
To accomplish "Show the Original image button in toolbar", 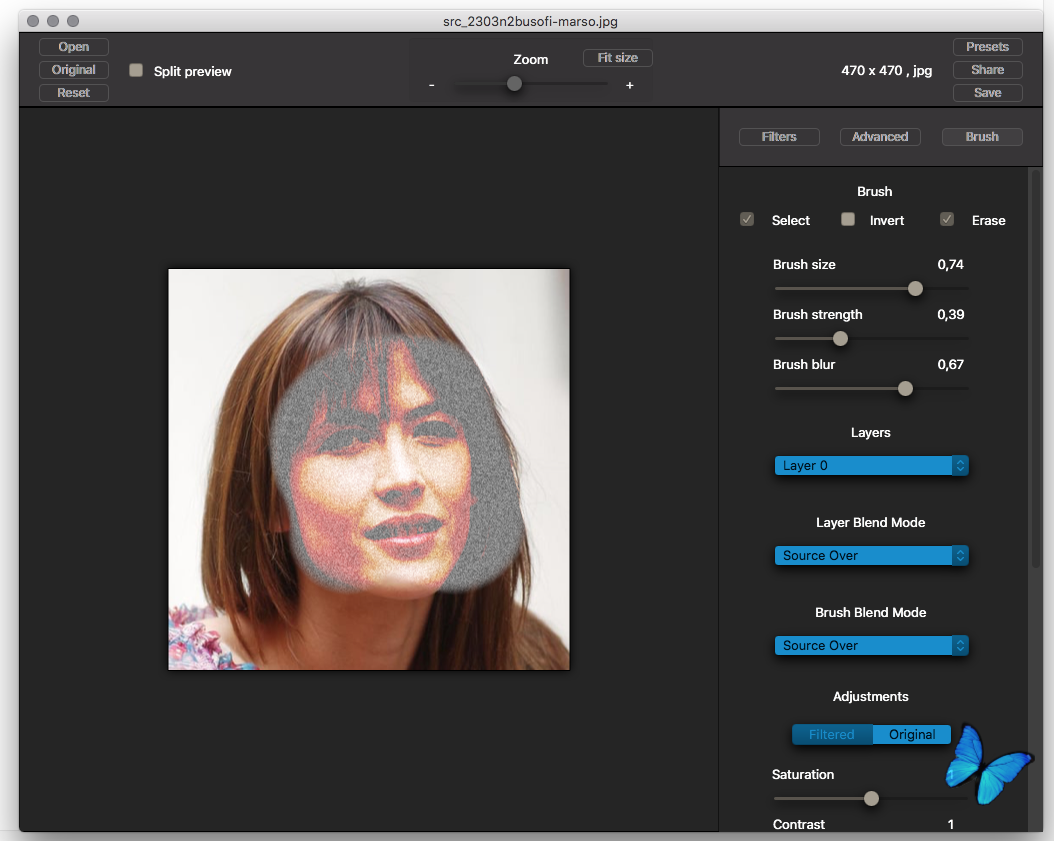I will [x=73, y=70].
